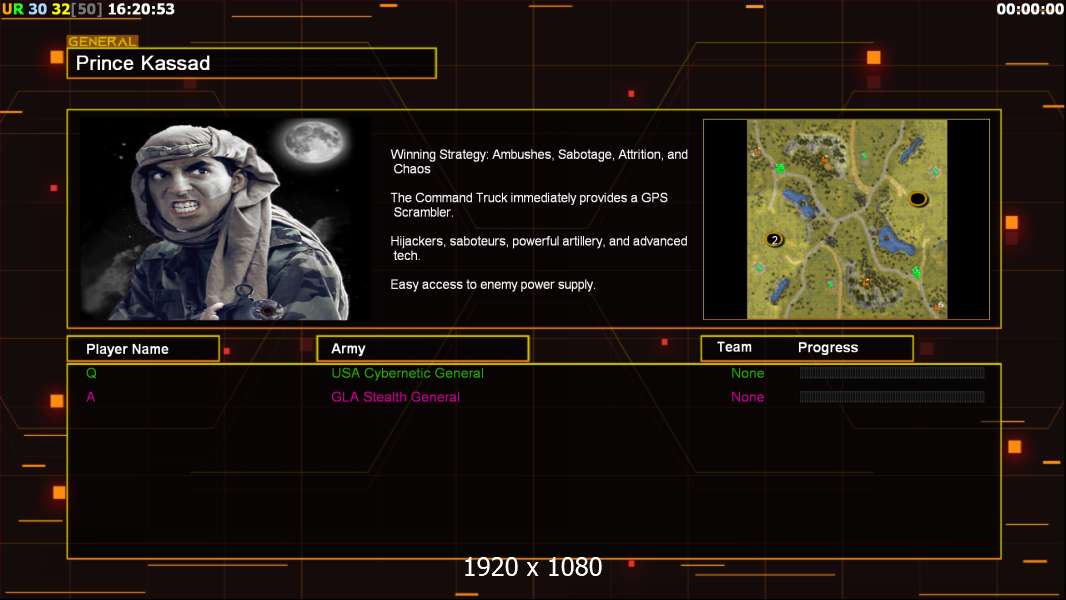Click player A's loading progress bar

pos(892,397)
